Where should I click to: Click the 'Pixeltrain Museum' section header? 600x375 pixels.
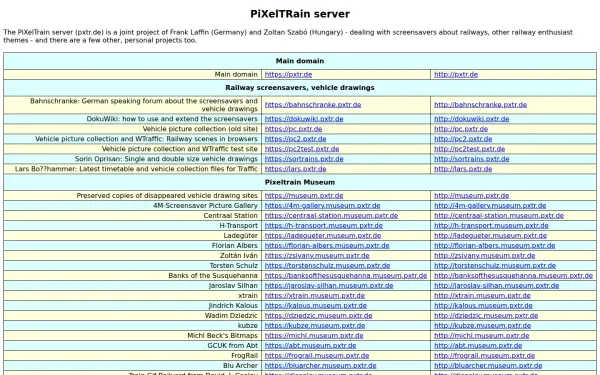pyautogui.click(x=300, y=183)
